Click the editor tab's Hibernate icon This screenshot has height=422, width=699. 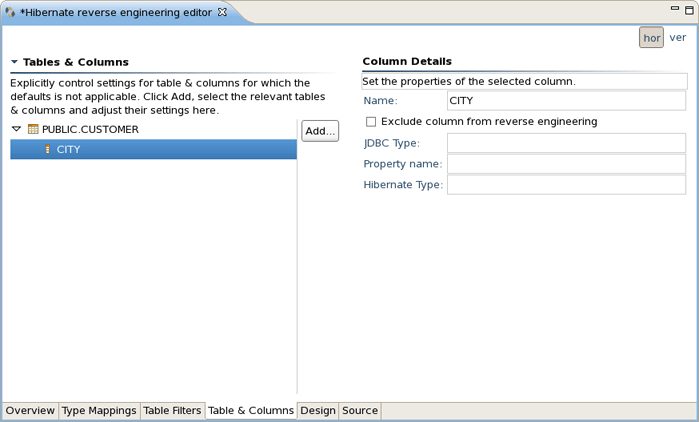[x=10, y=12]
